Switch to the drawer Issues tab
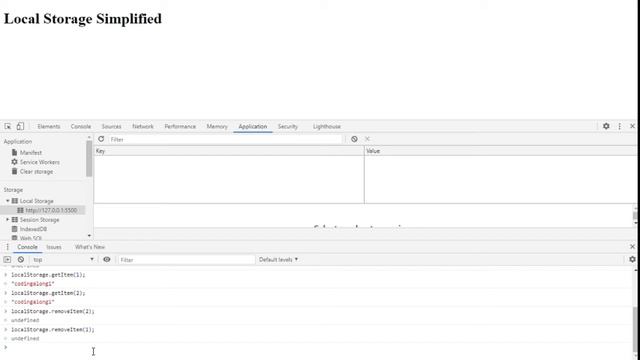Viewport: 640px width, 360px height. click(x=54, y=247)
